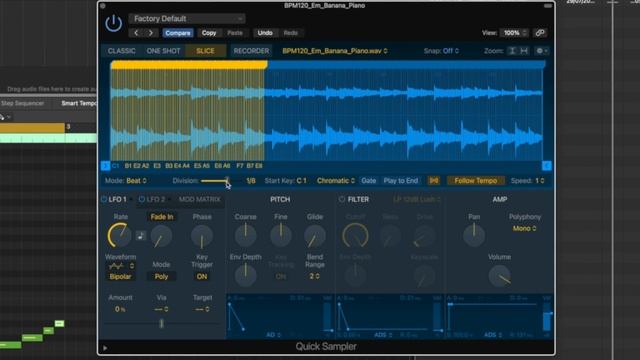Toggle LFO Bipolar button
Image resolution: width=640 pixels, height=360 pixels.
tap(120, 276)
